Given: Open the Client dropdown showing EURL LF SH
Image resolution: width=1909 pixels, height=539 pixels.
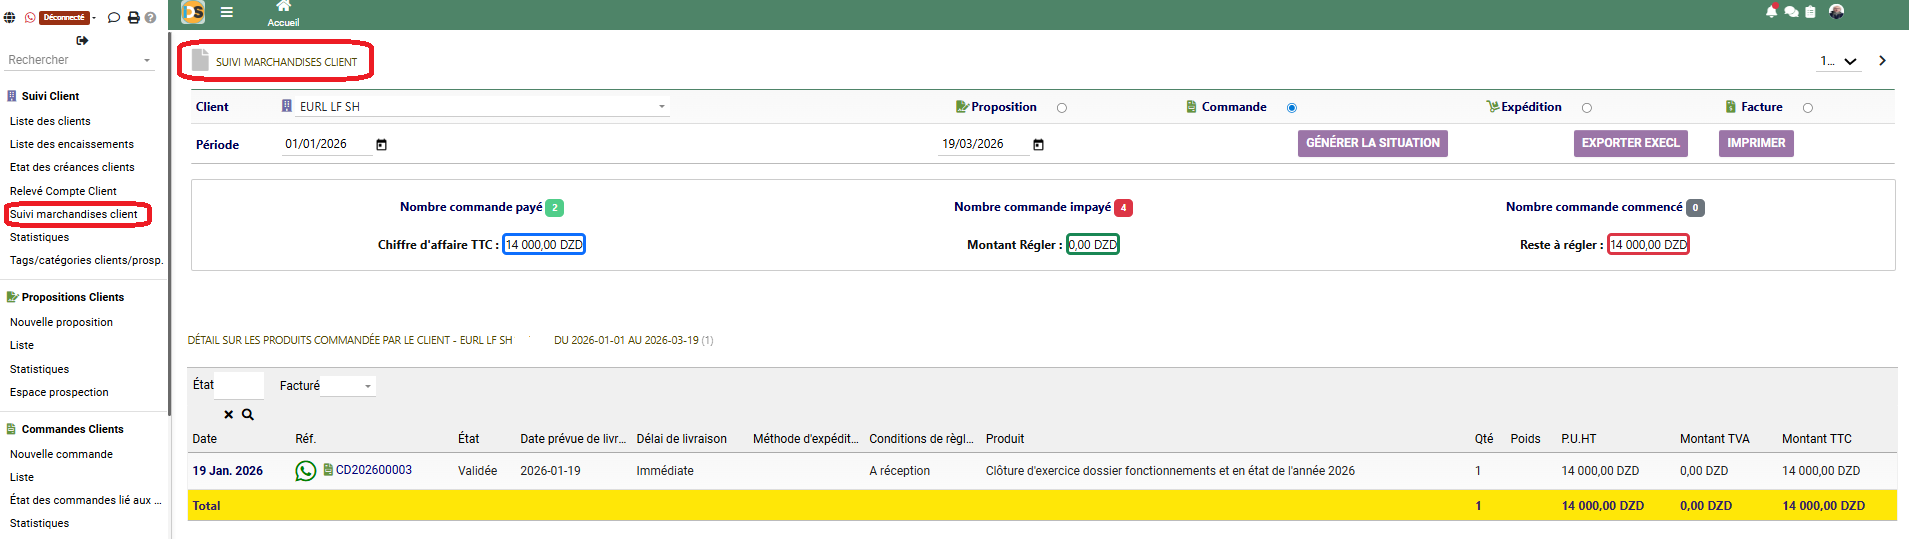Looking at the screenshot, I should (x=480, y=107).
